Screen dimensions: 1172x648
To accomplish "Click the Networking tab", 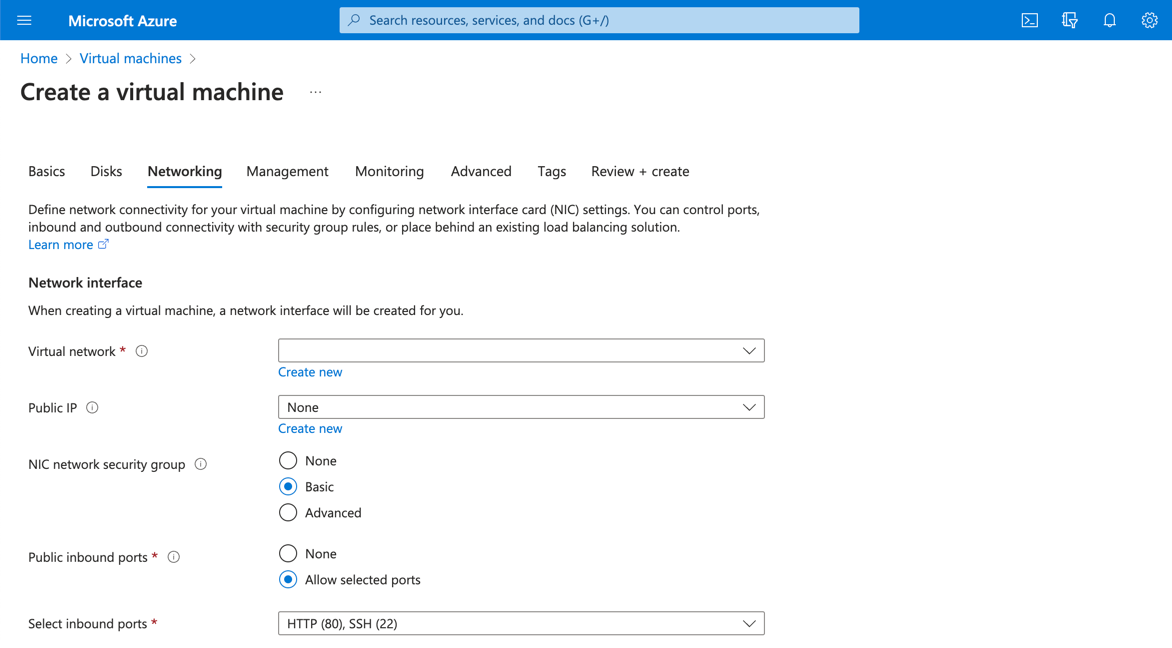I will (x=185, y=171).
